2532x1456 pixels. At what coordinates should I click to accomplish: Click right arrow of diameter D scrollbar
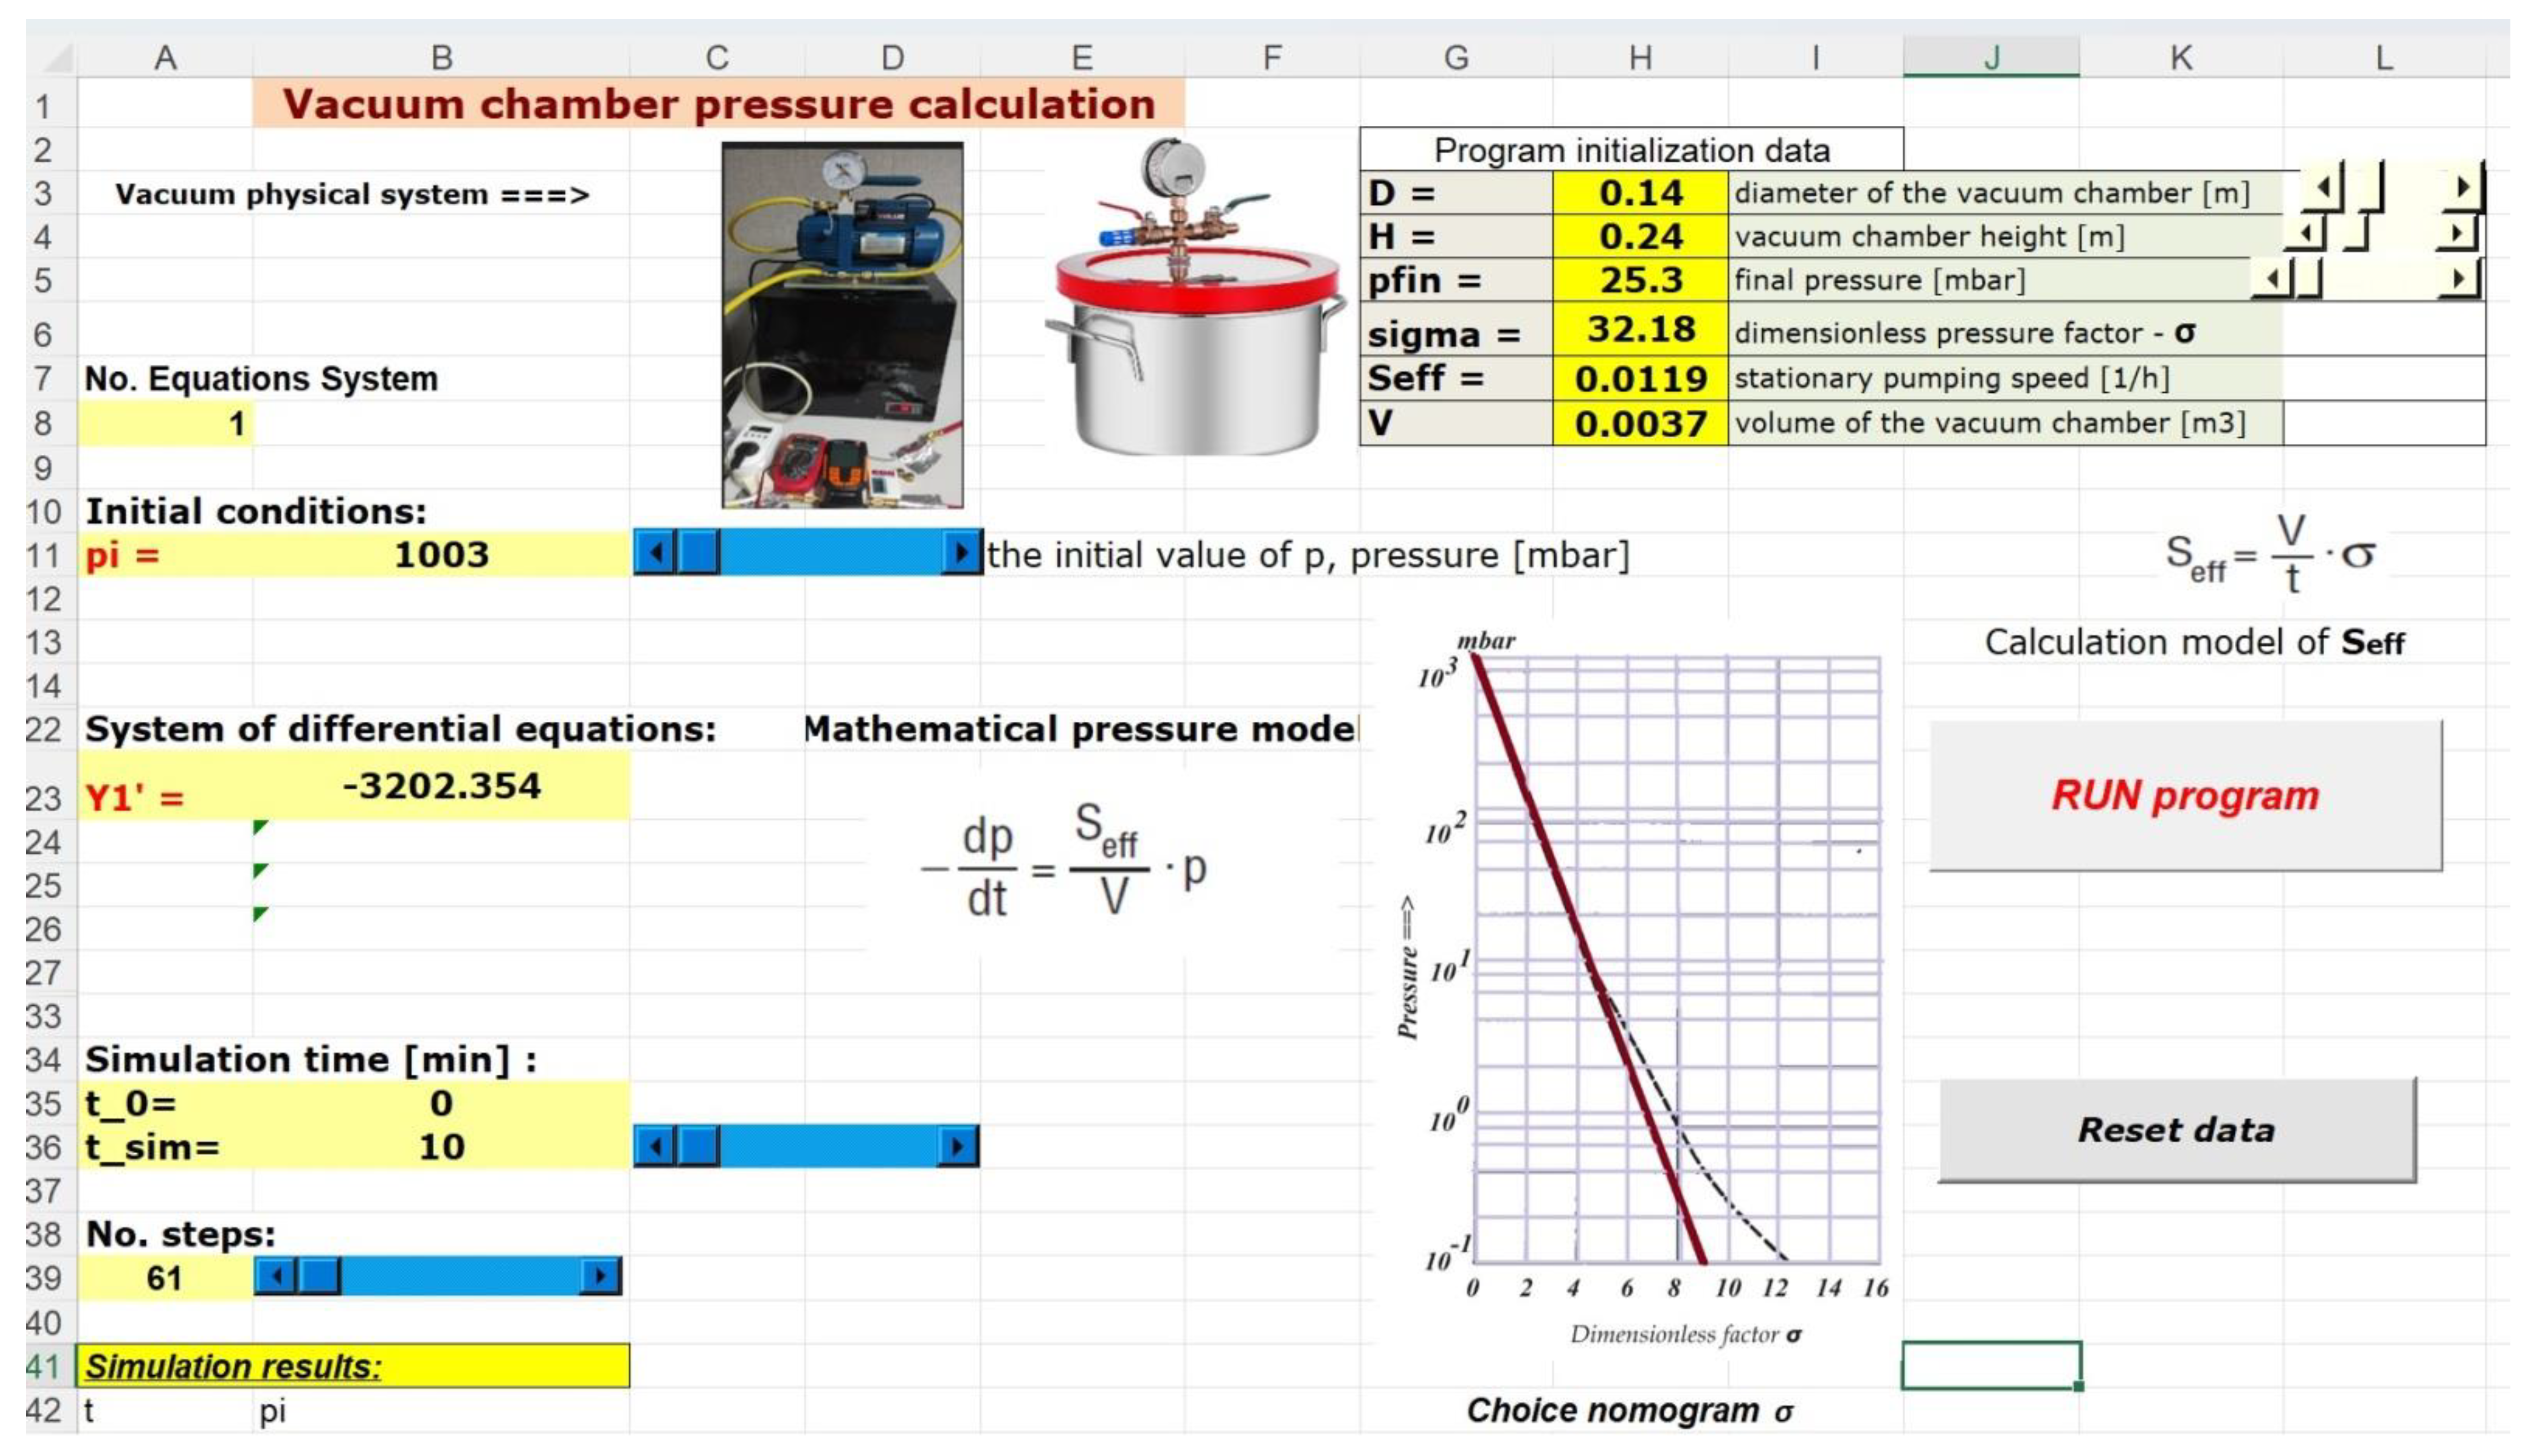[2463, 188]
